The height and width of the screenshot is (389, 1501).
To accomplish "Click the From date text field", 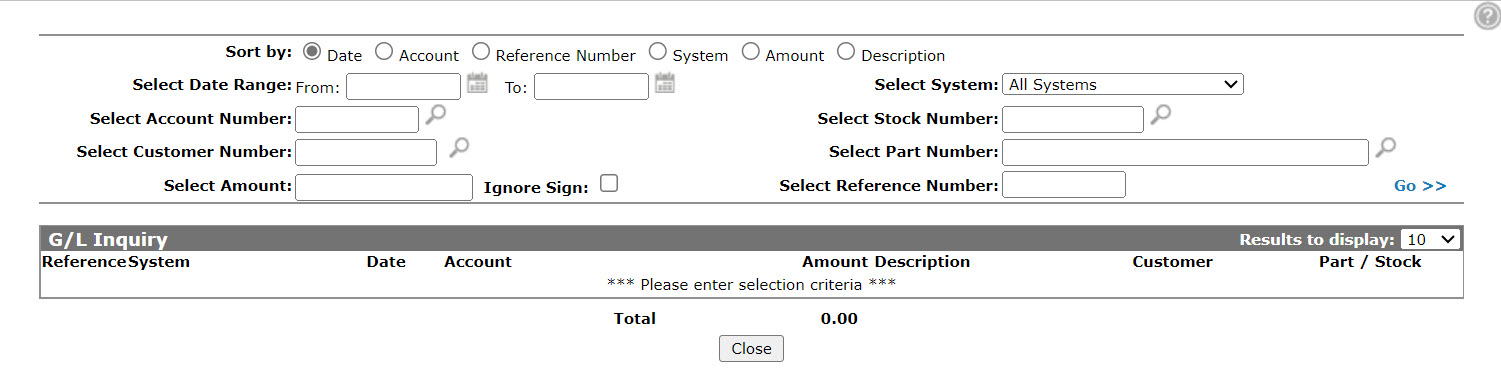I will 404,87.
